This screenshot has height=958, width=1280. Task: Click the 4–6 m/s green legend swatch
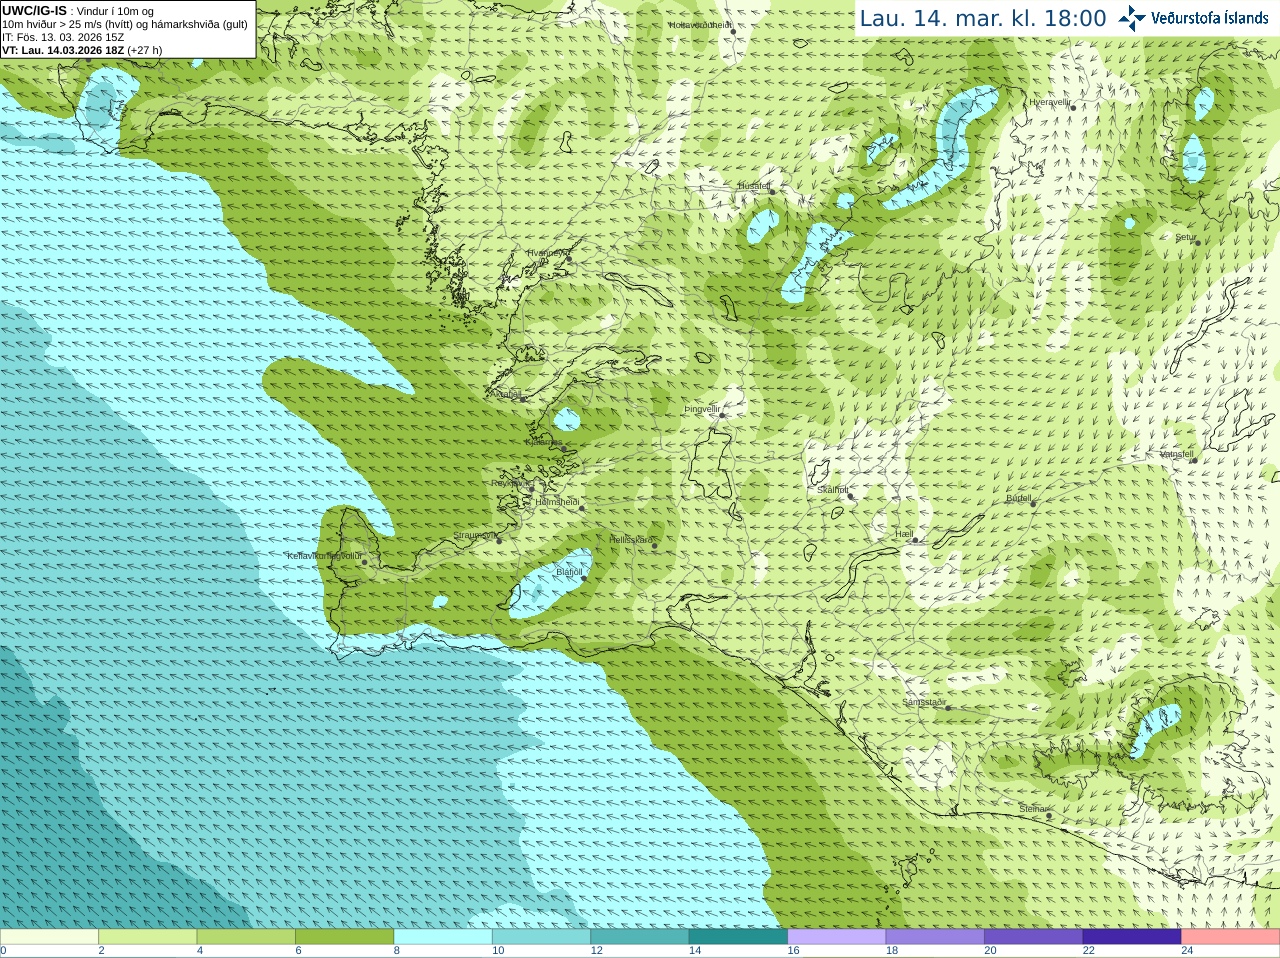click(x=246, y=937)
